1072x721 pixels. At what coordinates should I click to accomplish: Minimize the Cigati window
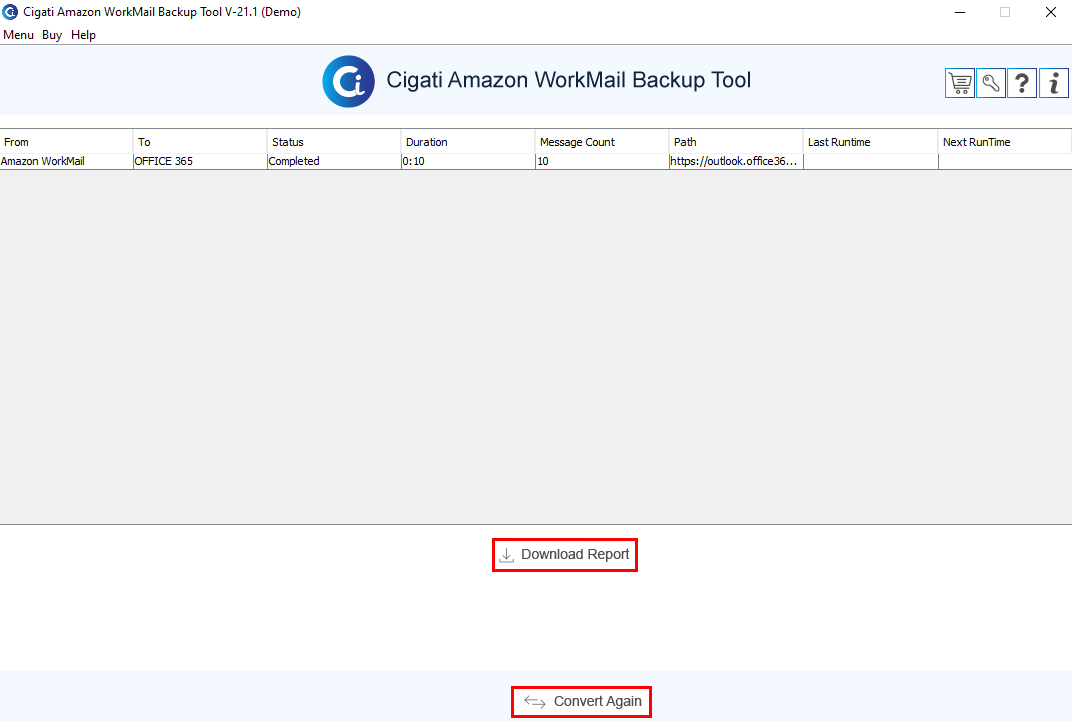(960, 12)
